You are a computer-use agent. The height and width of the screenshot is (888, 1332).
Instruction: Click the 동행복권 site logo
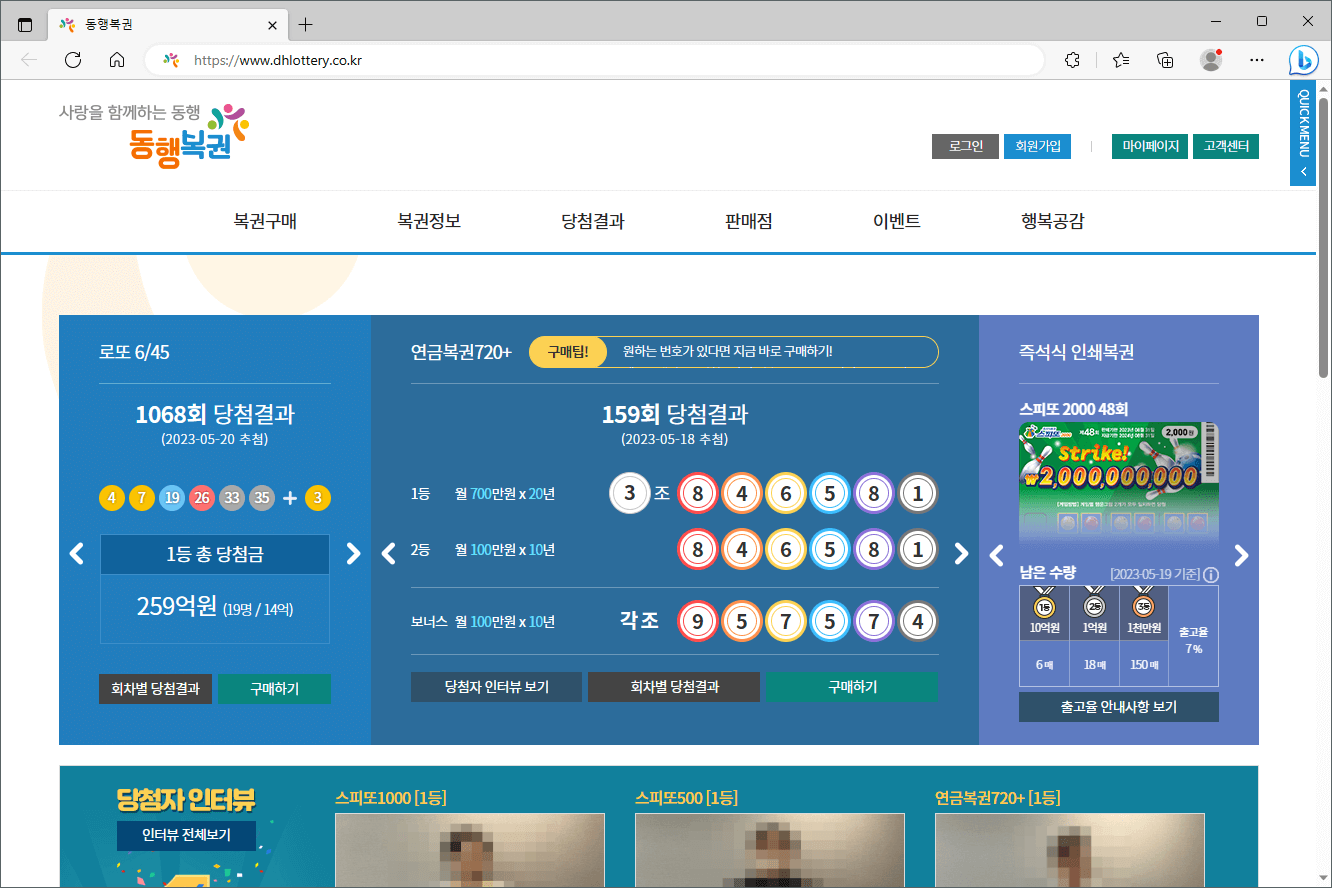pyautogui.click(x=155, y=135)
